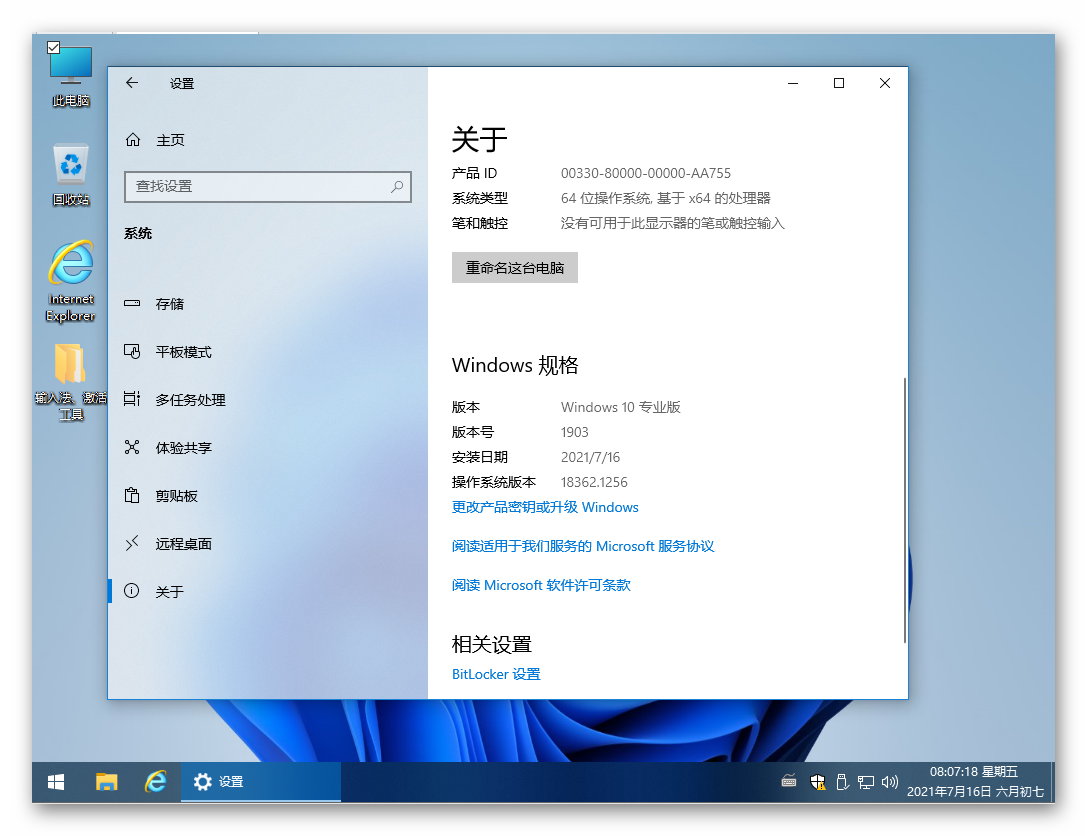
Task: Uncheck the 此电脑 icon selection checkbox
Action: point(53,48)
